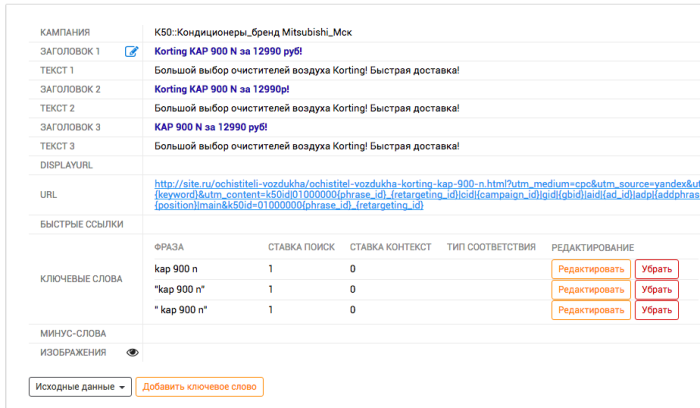Viewport: 700px width, 408px height.
Task: Click the Изображения row label
Action: tap(73, 353)
